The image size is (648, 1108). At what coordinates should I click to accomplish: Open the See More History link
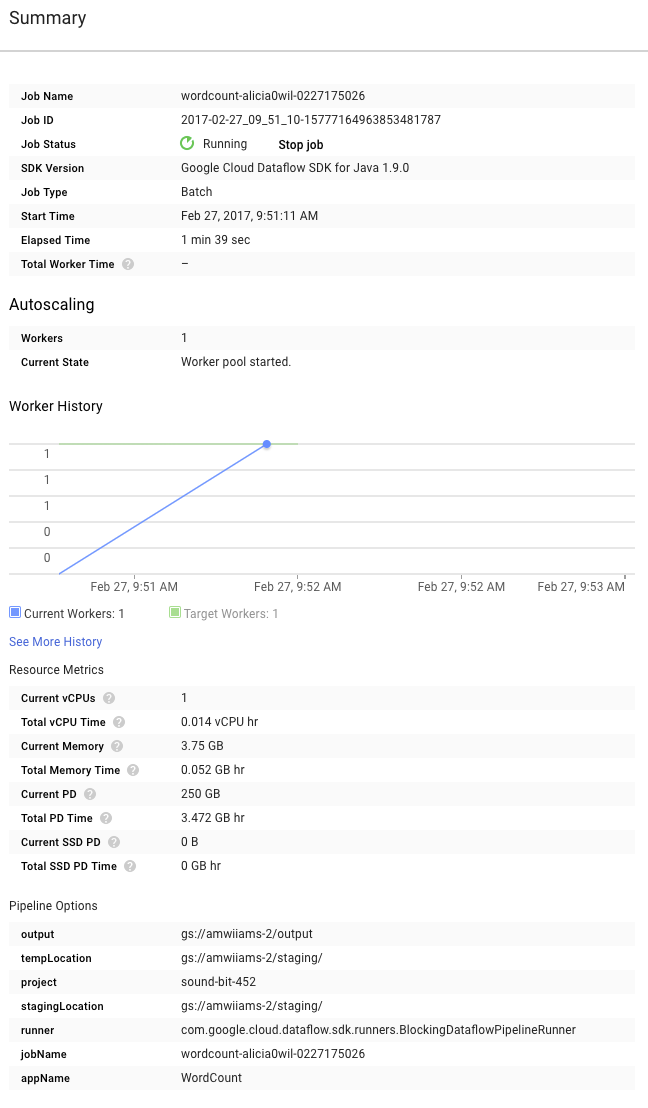pos(55,642)
